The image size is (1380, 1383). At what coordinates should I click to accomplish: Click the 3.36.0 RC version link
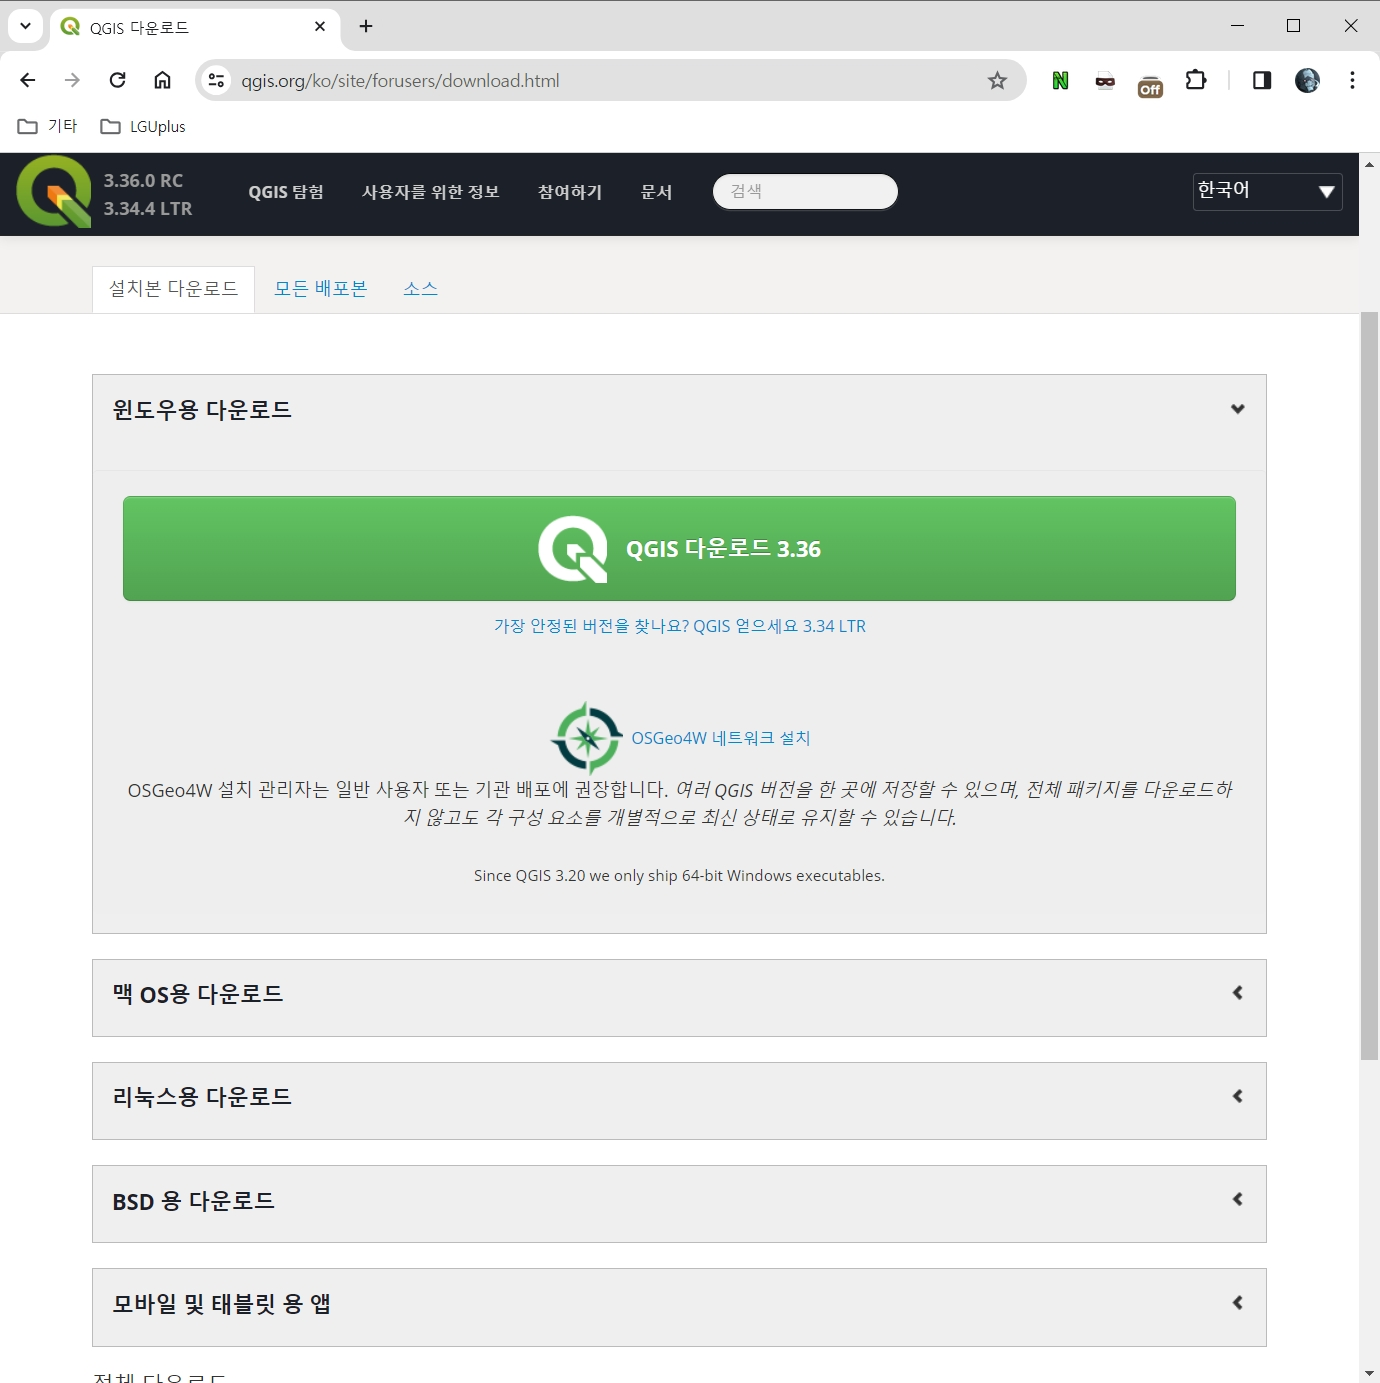[x=143, y=181]
